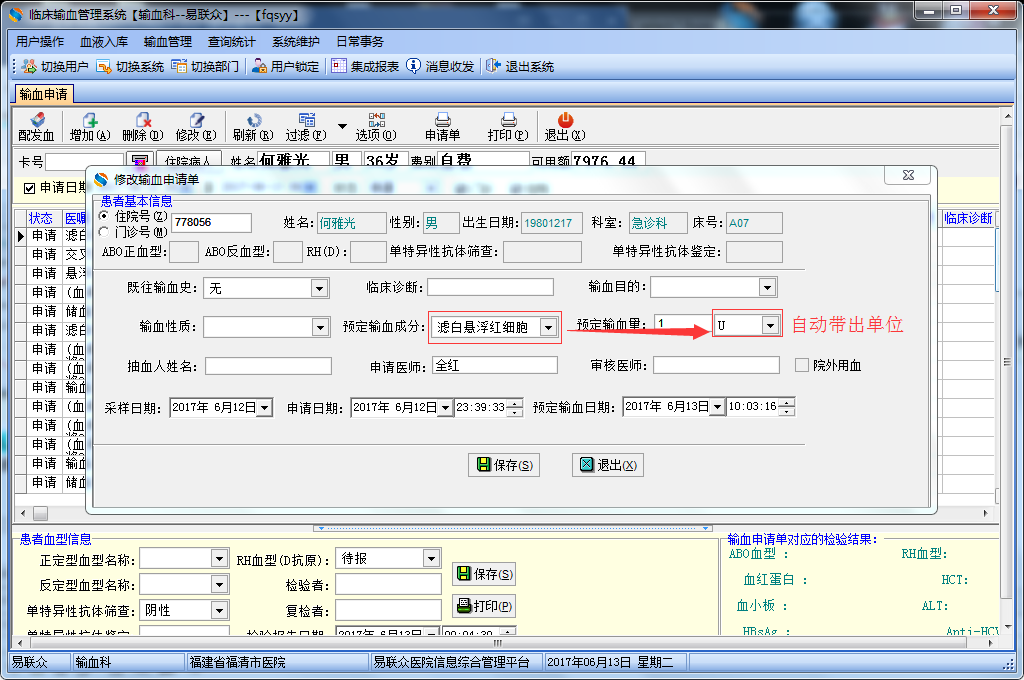The image size is (1024, 680).
Task: Open the 预定输血日期 date picker dropdown
Action: click(717, 407)
